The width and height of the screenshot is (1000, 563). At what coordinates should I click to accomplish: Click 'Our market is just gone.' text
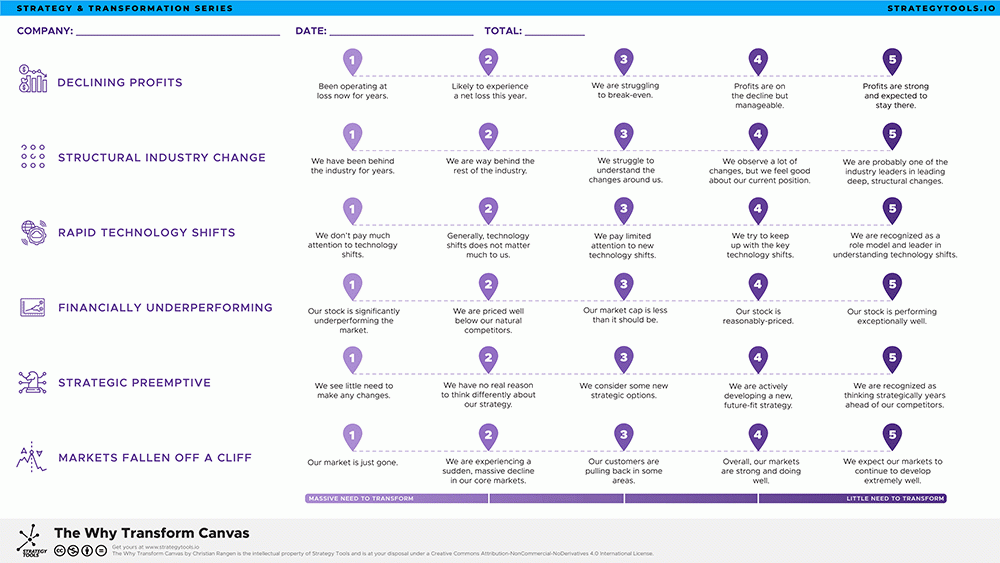click(353, 462)
